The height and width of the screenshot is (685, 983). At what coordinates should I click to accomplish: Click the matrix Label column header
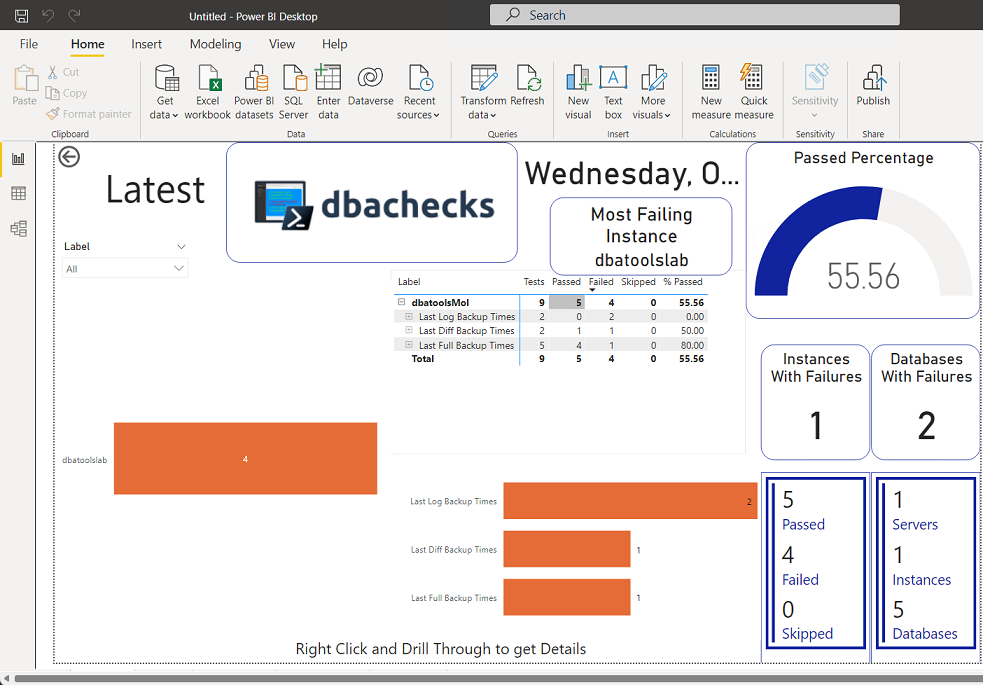(x=409, y=282)
